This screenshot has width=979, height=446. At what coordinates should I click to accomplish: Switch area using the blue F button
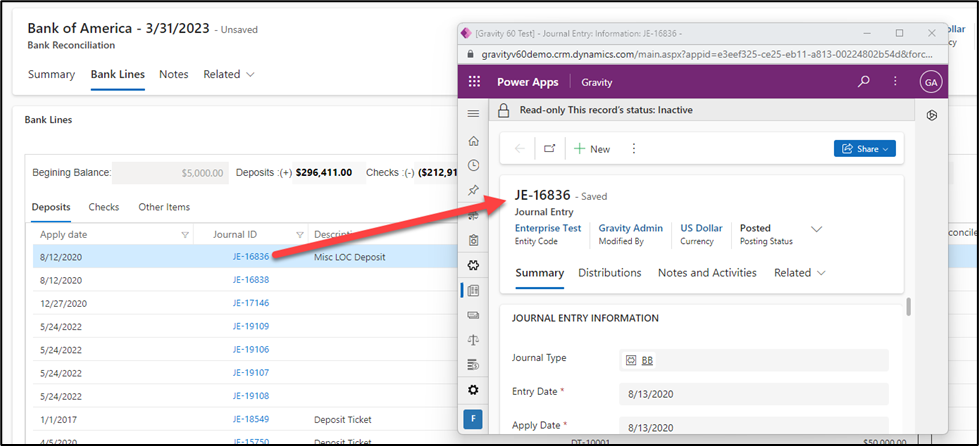pyautogui.click(x=473, y=419)
